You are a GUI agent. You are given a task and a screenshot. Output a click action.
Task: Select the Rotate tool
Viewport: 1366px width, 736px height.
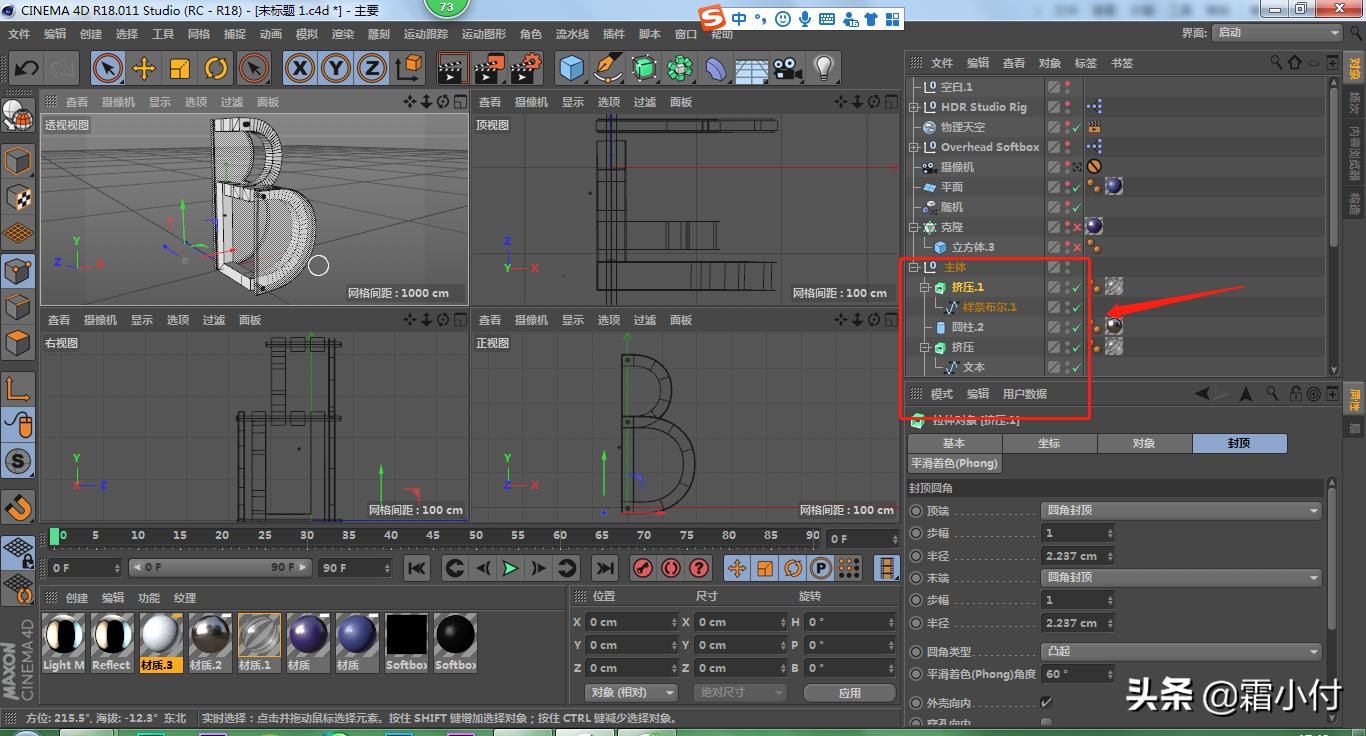[216, 67]
